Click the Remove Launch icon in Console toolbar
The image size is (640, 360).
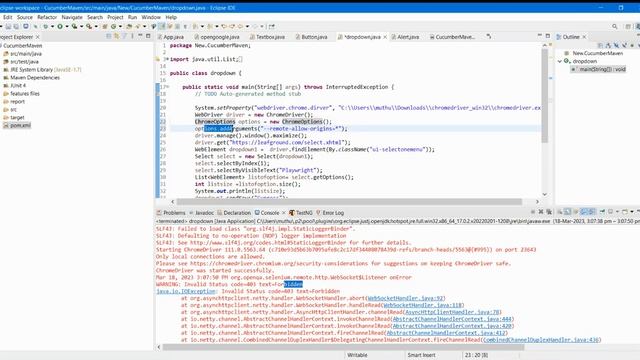541,212
